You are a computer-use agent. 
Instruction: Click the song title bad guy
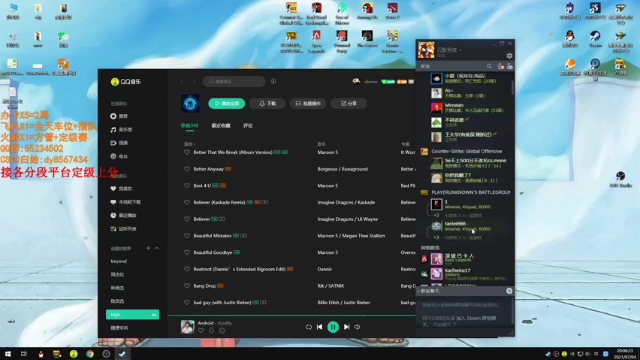(x=222, y=302)
